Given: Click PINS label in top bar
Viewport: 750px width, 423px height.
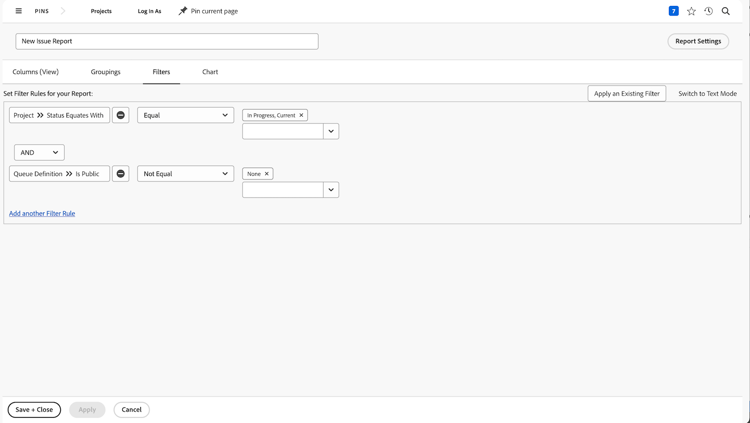Looking at the screenshot, I should 42,11.
